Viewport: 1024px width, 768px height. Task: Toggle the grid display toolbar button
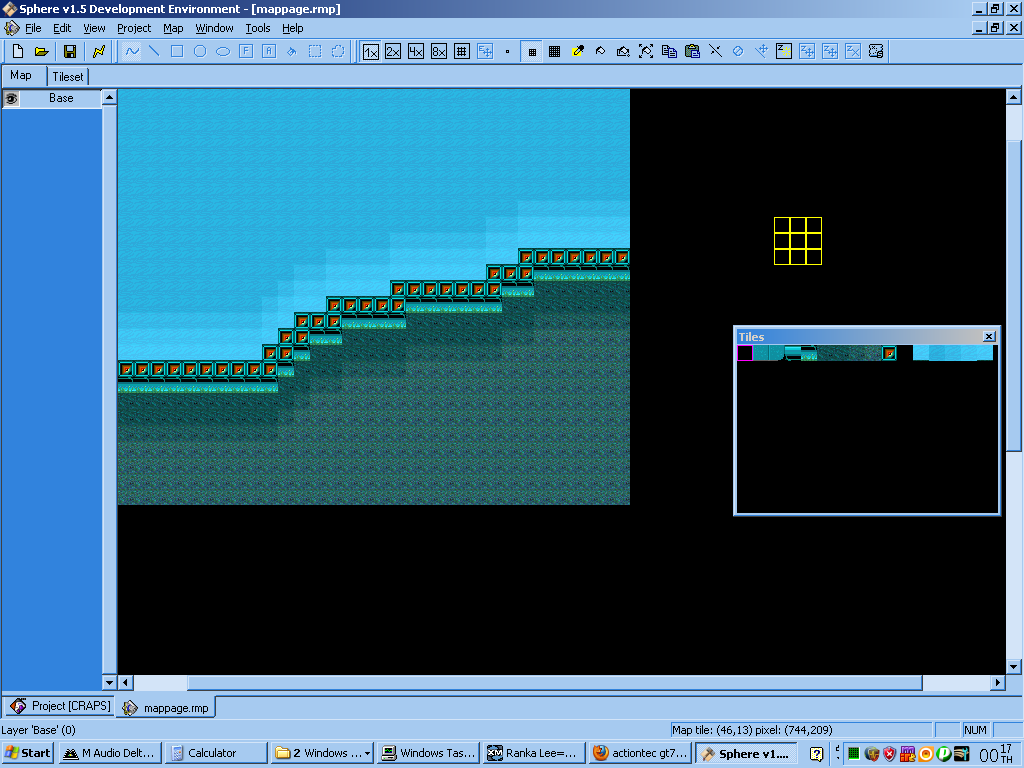[x=462, y=51]
